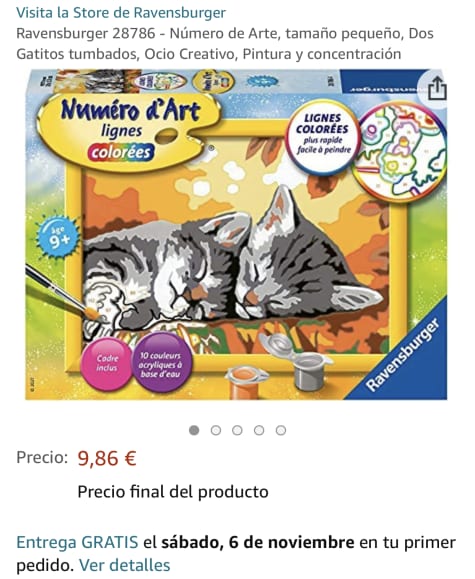Click the age 9+ badge on box
The height and width of the screenshot is (579, 475).
pos(58,237)
